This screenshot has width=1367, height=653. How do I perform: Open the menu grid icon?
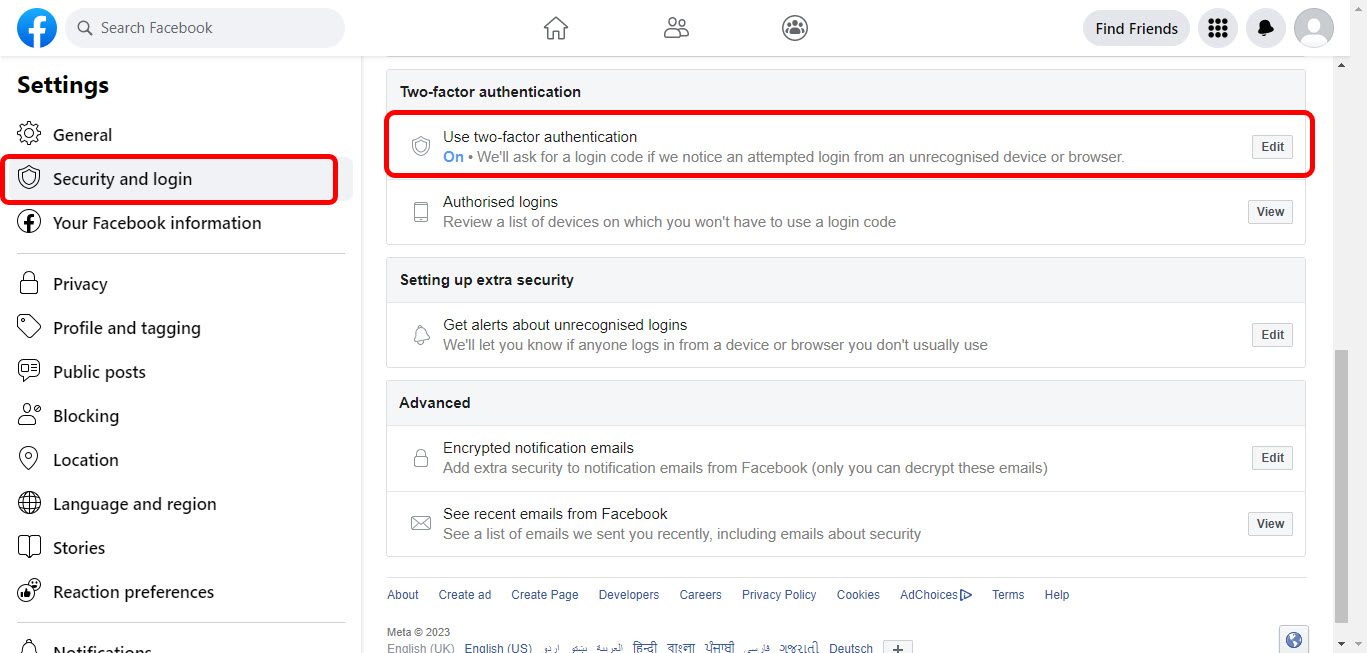click(1218, 28)
